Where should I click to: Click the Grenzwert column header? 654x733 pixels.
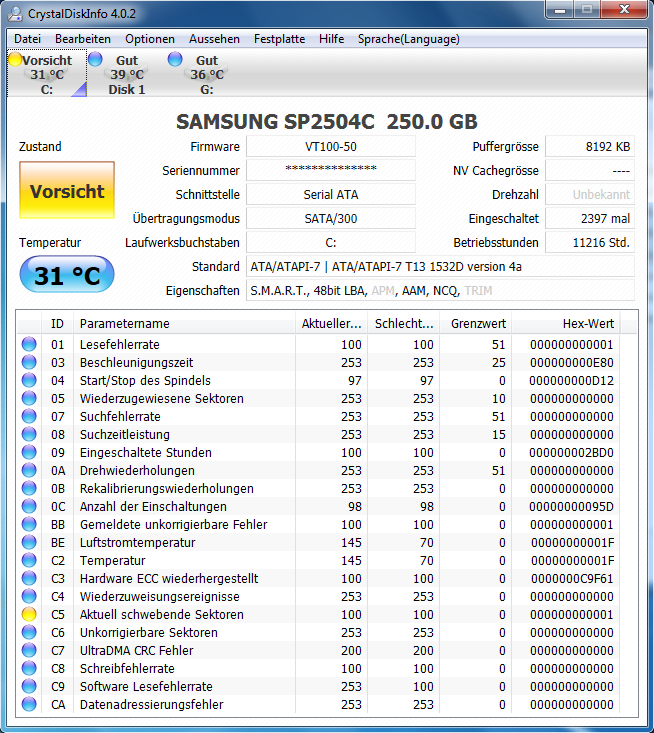(x=475, y=323)
